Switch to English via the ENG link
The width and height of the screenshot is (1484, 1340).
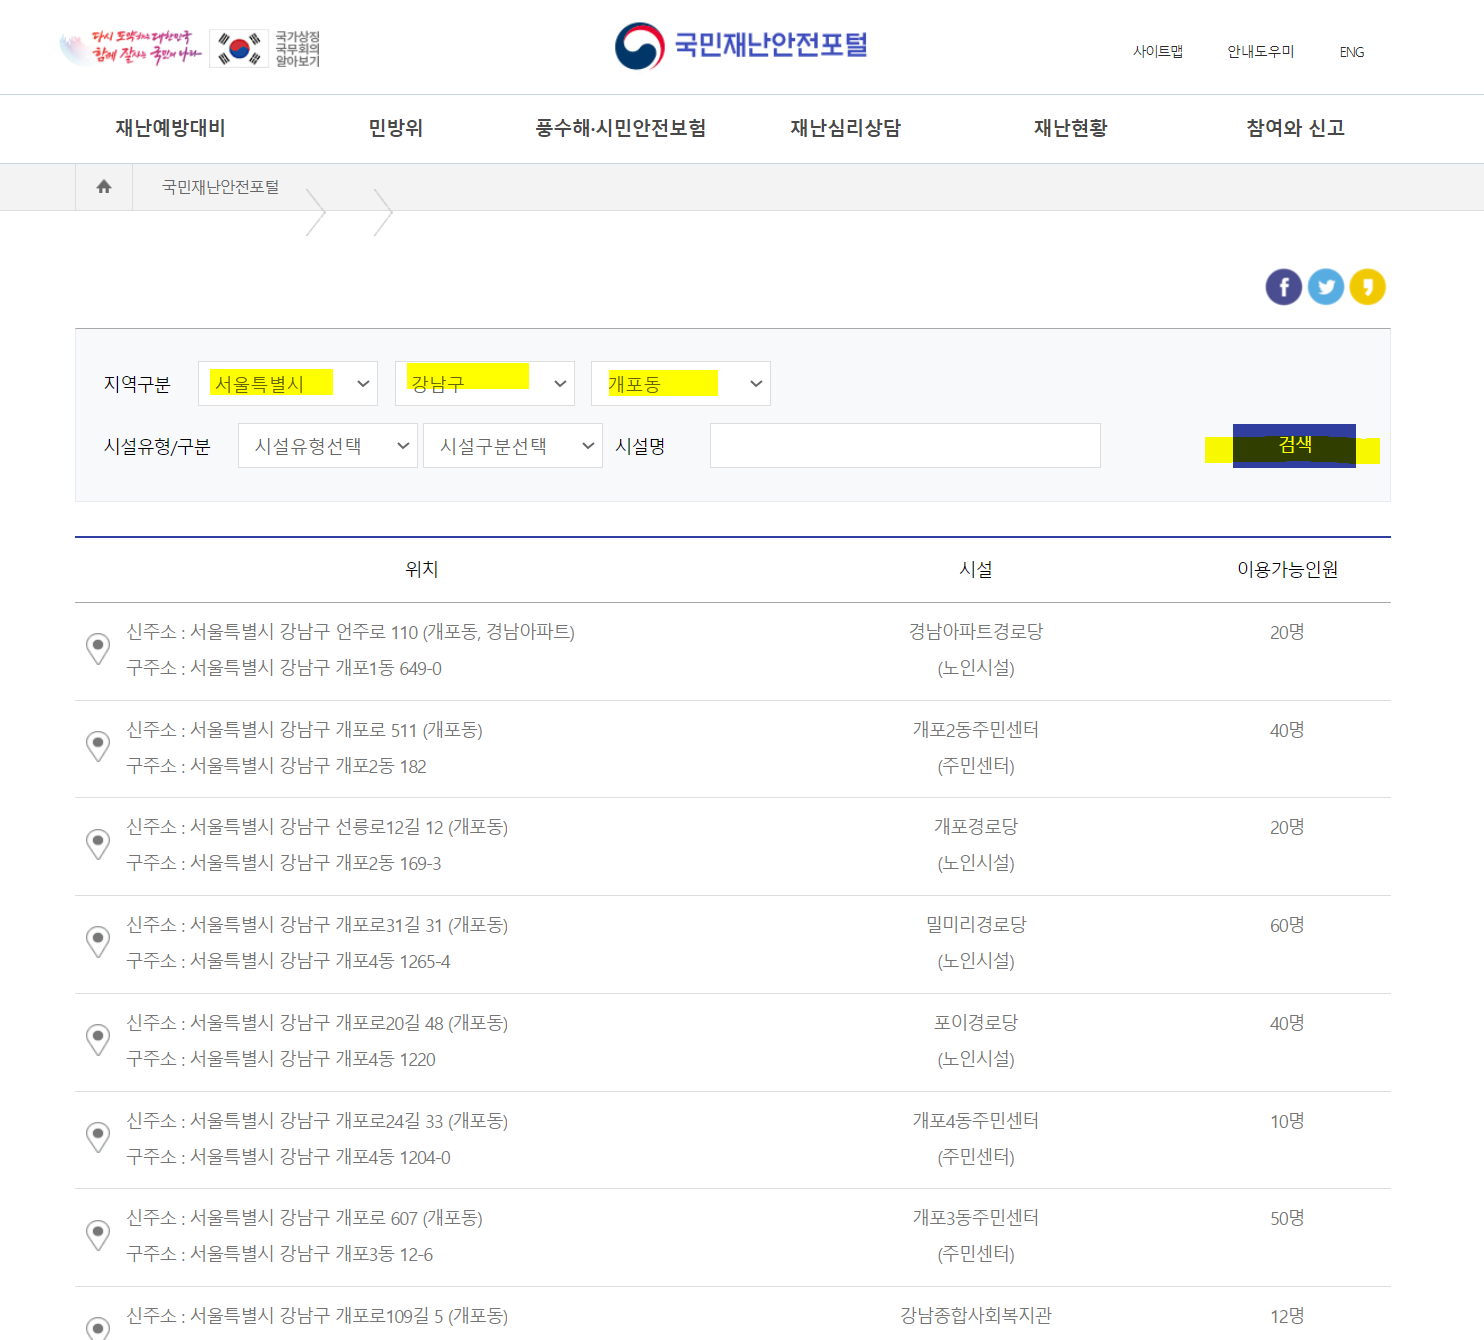click(1351, 51)
